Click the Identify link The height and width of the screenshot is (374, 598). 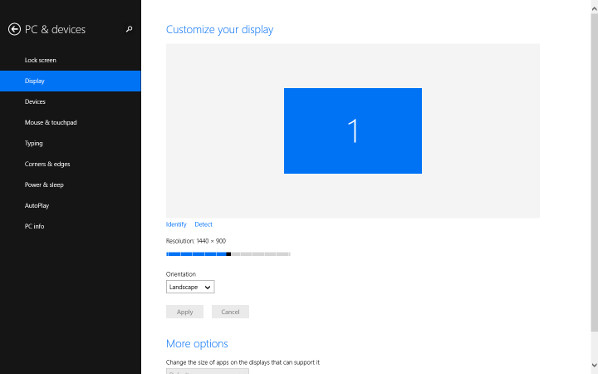click(176, 225)
